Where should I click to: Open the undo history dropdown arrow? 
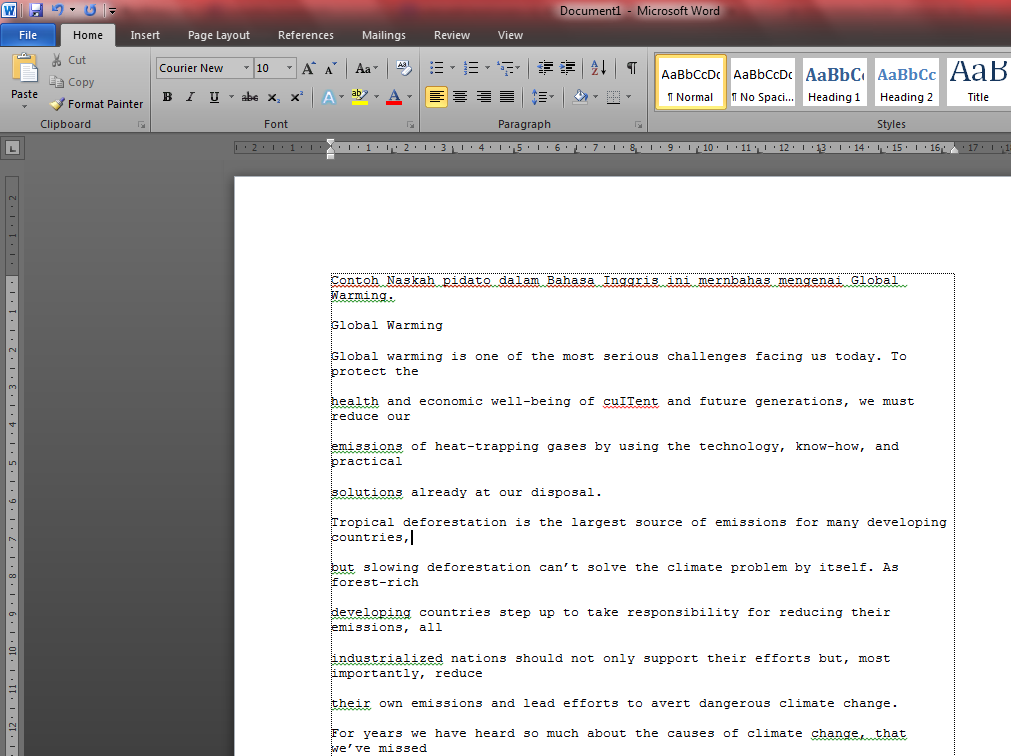pyautogui.click(x=72, y=10)
